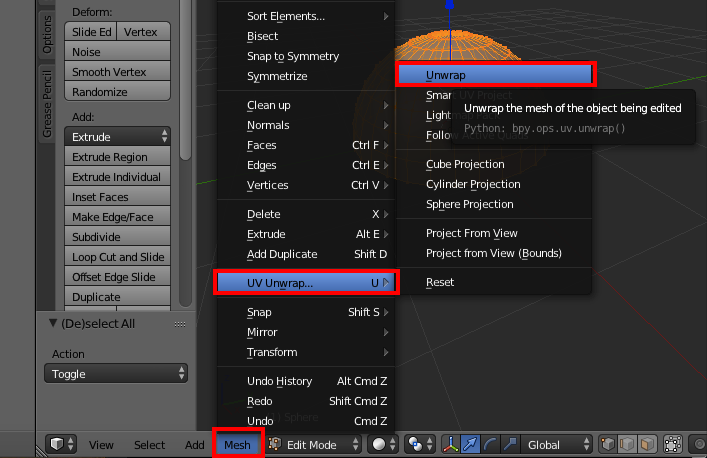Select the scale manipulator icon
This screenshot has width=707, height=458.
tap(510, 444)
